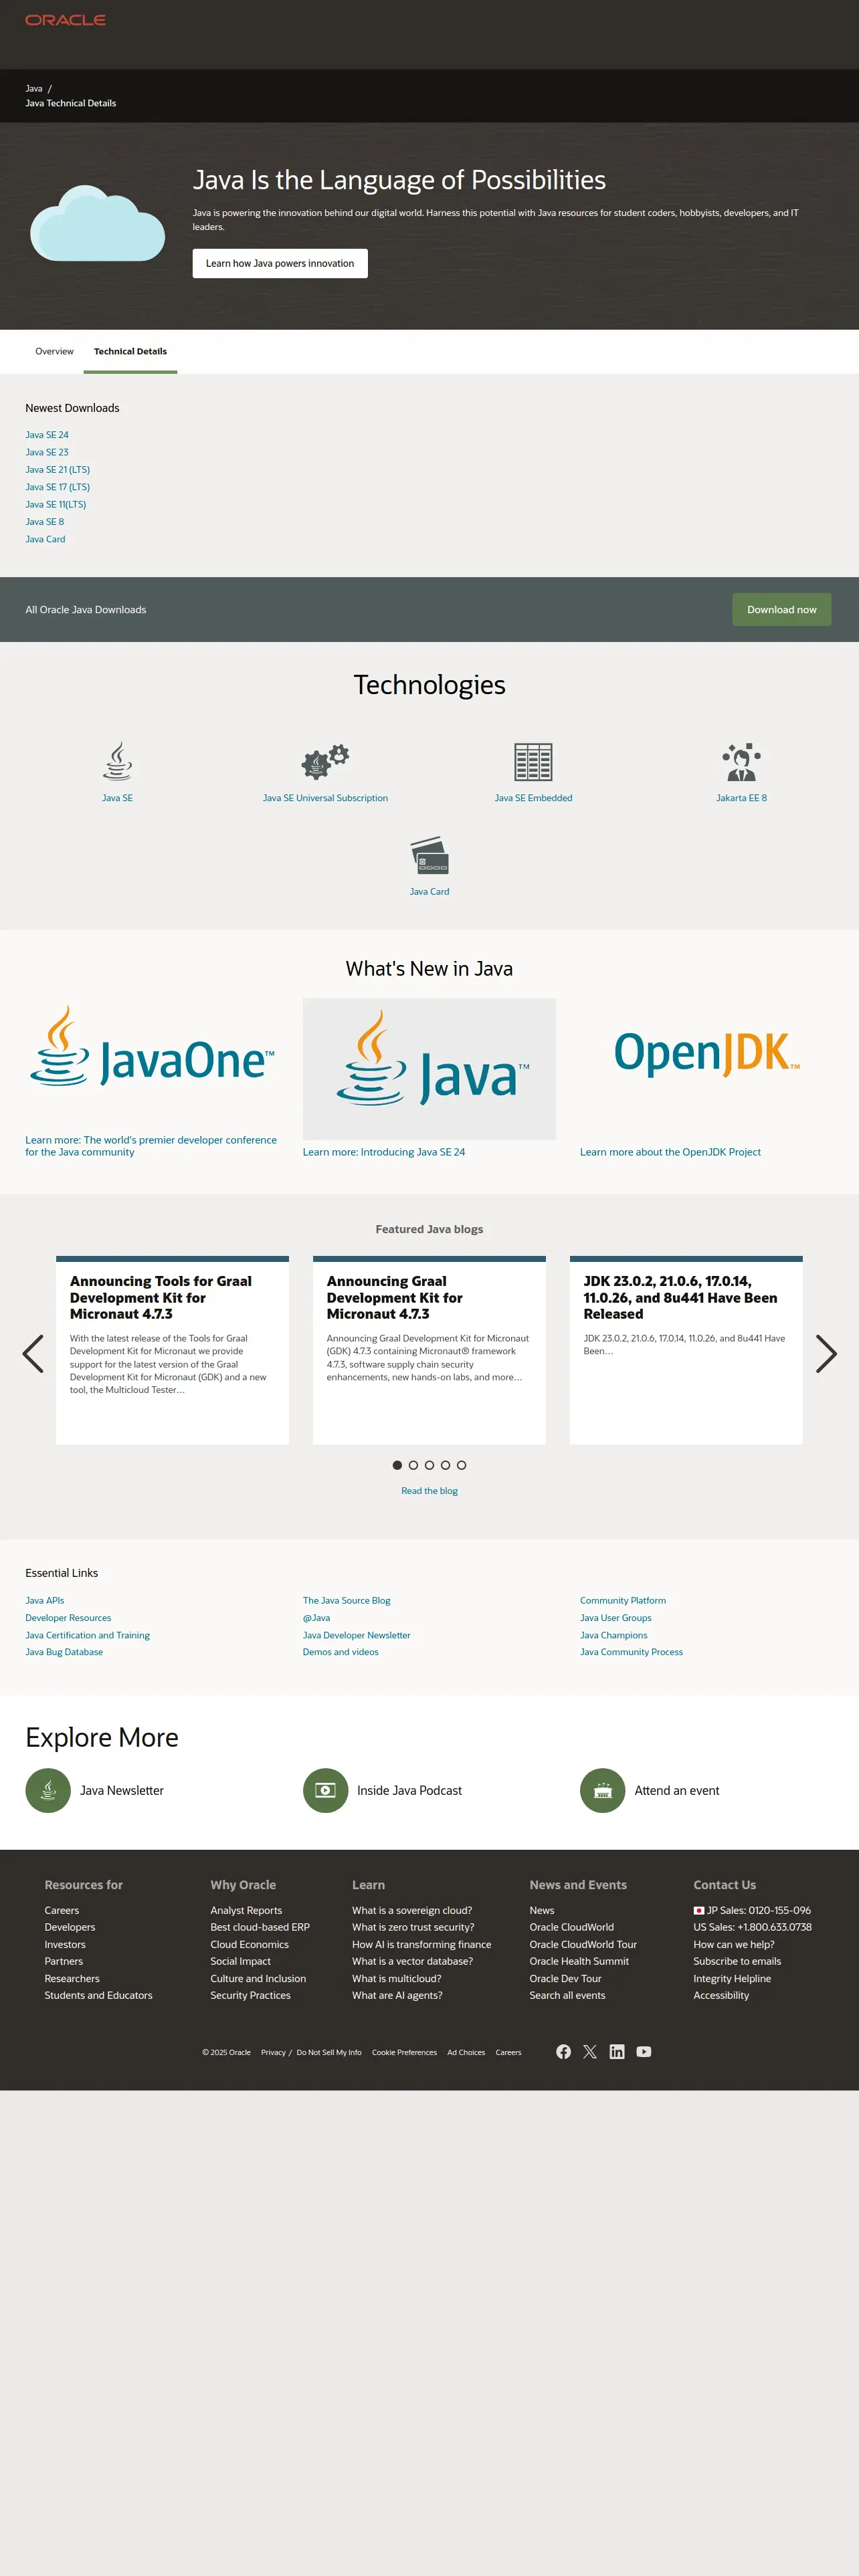Screen dimensions: 859x2576
Task: Click Learn how Java powers innovation button
Action: click(x=280, y=263)
